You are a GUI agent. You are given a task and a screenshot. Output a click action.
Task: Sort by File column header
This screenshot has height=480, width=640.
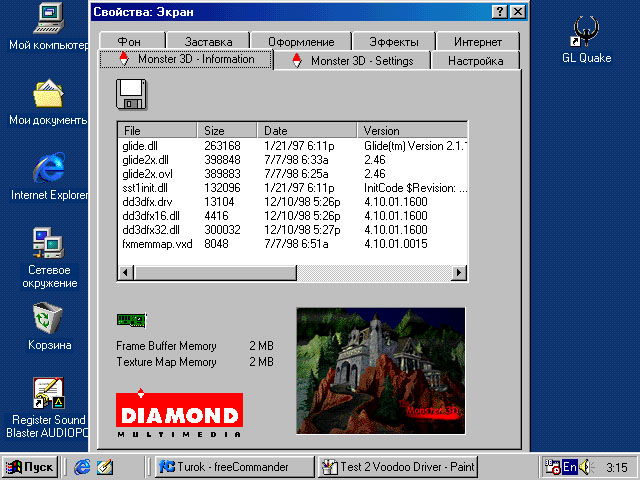(157, 130)
